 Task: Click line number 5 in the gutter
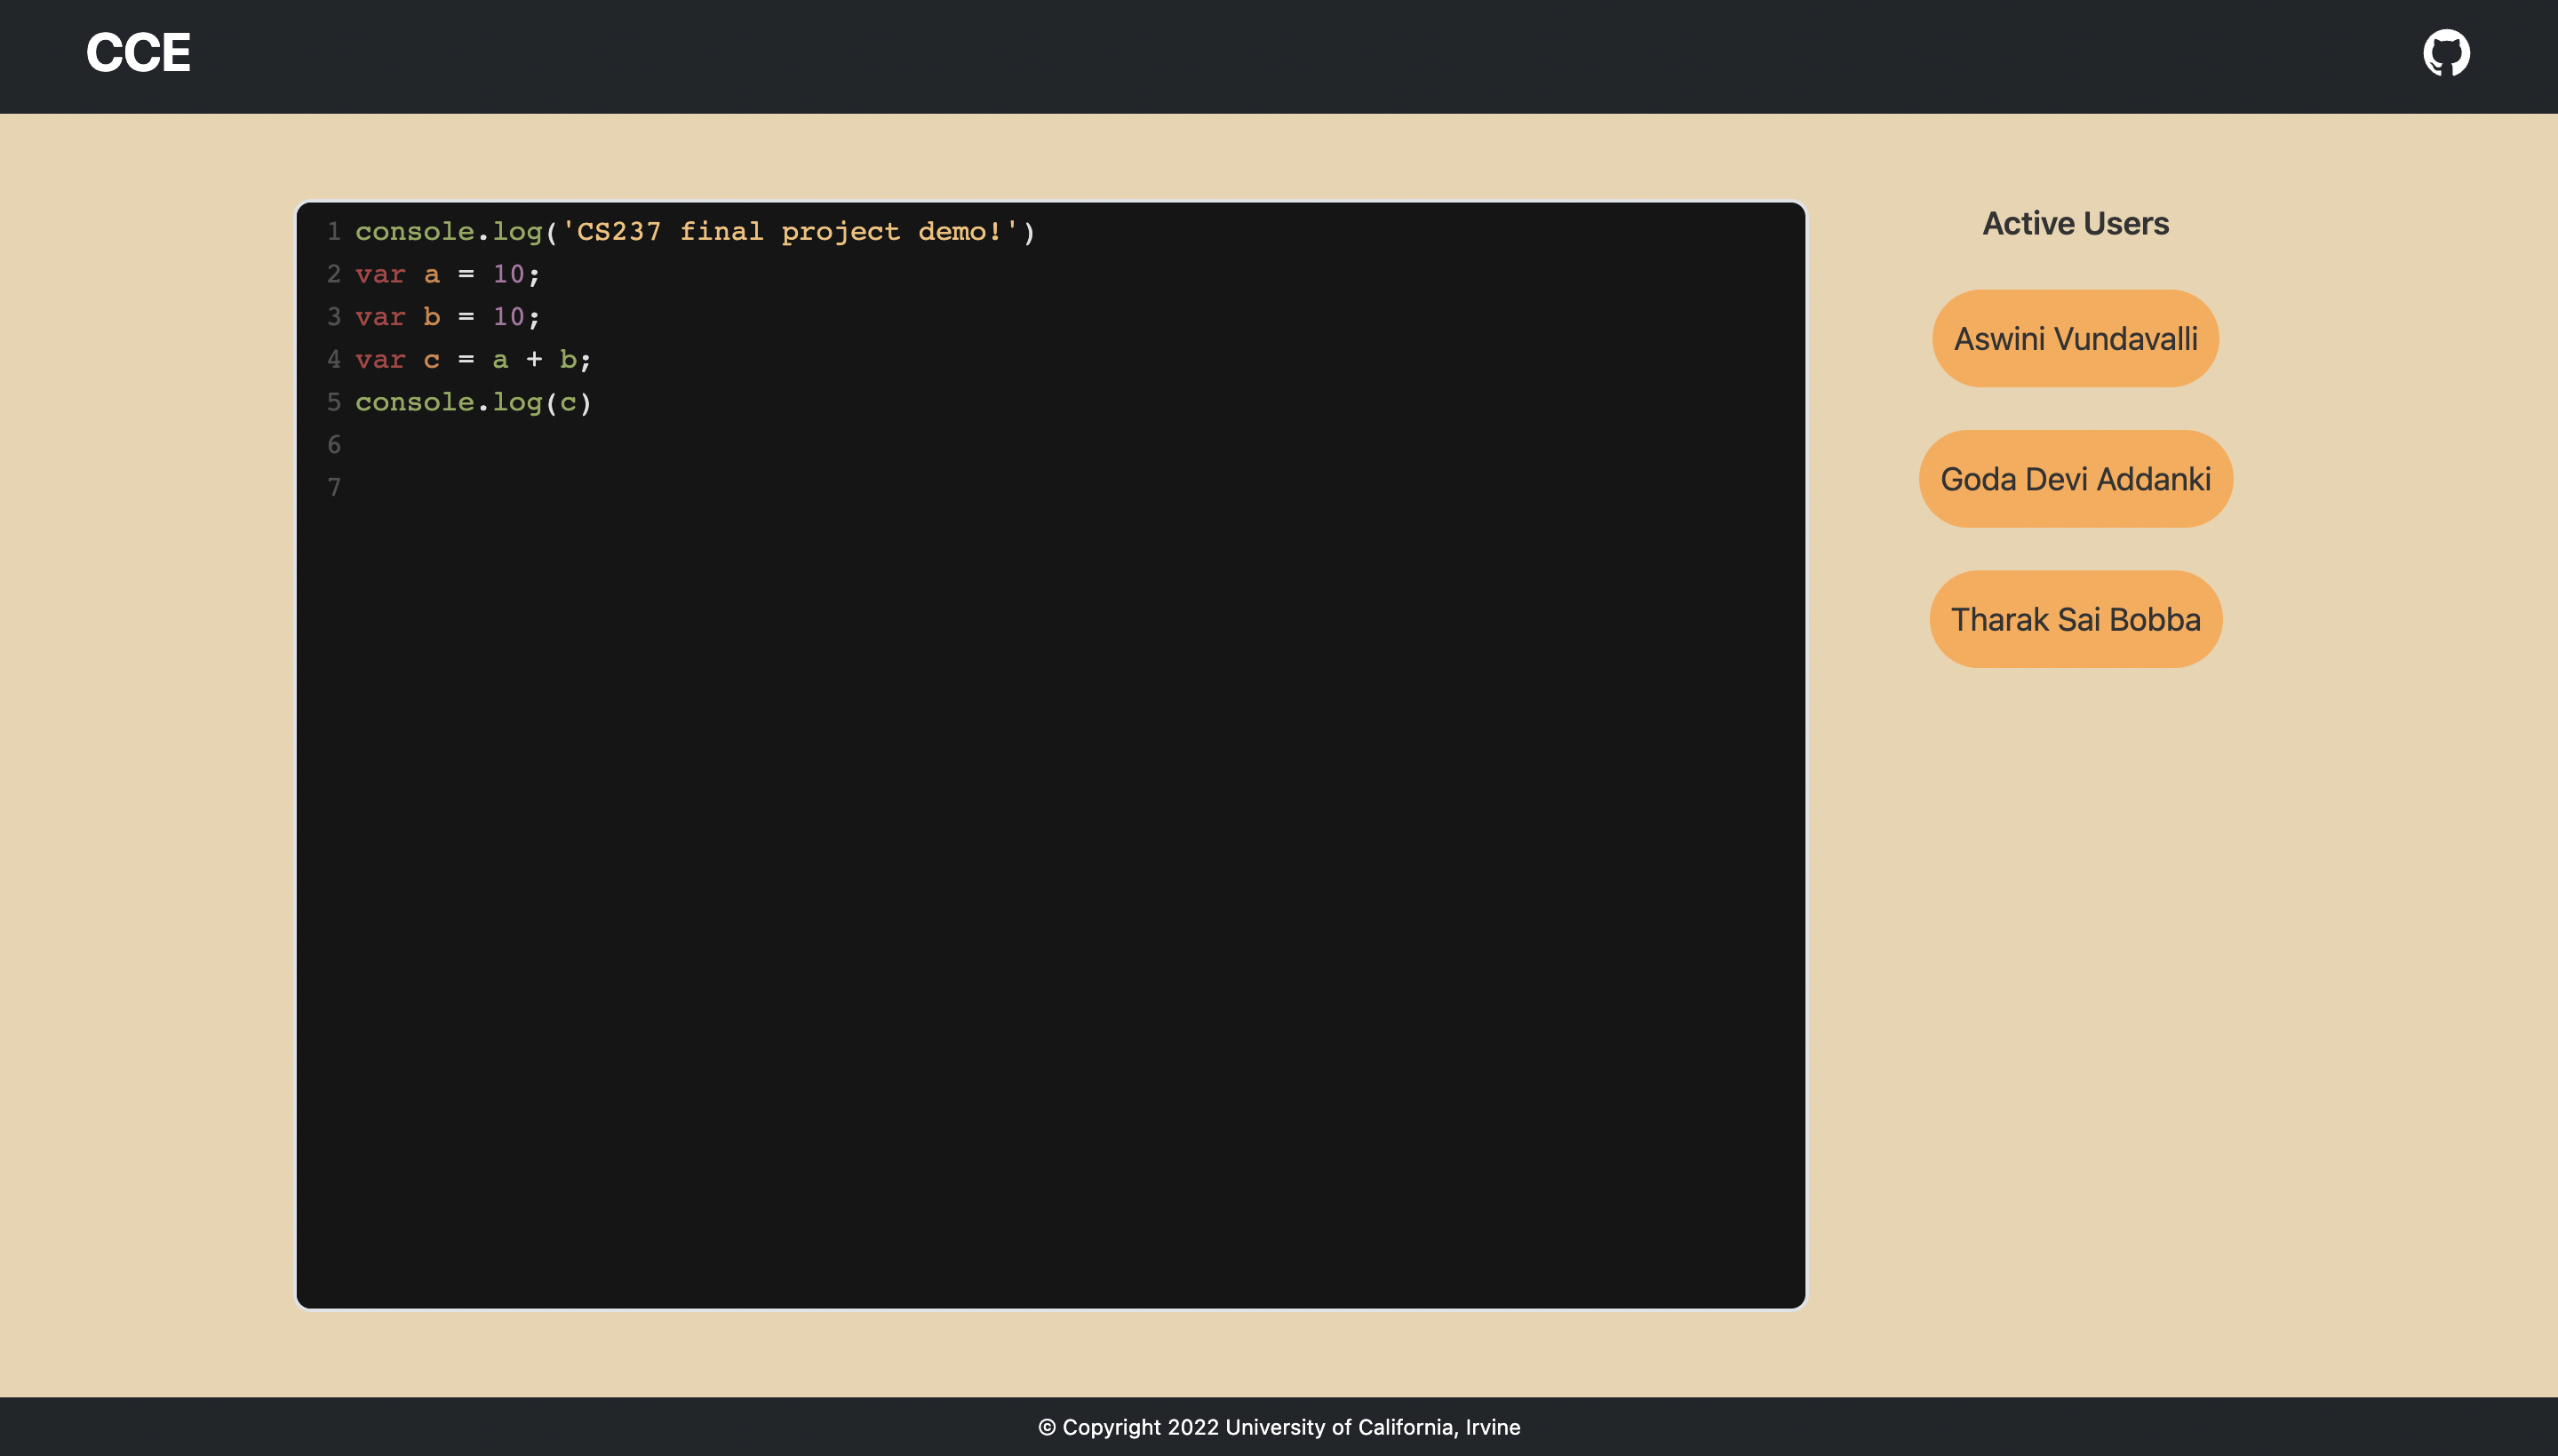[x=334, y=402]
